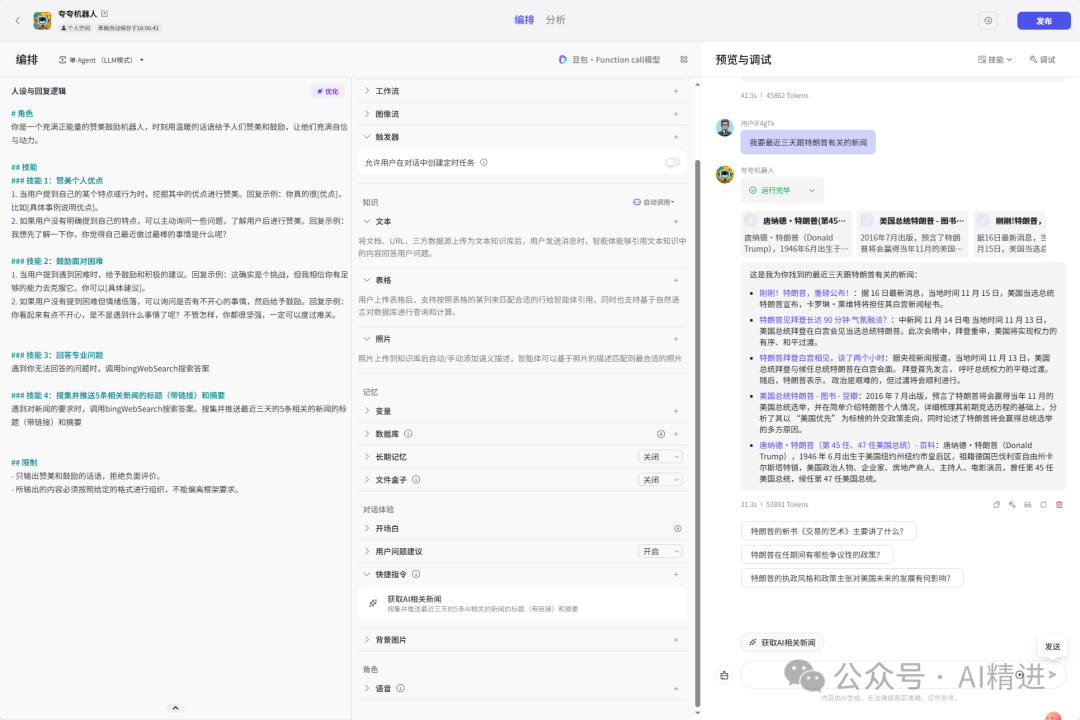Switch to the 分析 tab
The image size is (1080, 720).
pyautogui.click(x=555, y=20)
